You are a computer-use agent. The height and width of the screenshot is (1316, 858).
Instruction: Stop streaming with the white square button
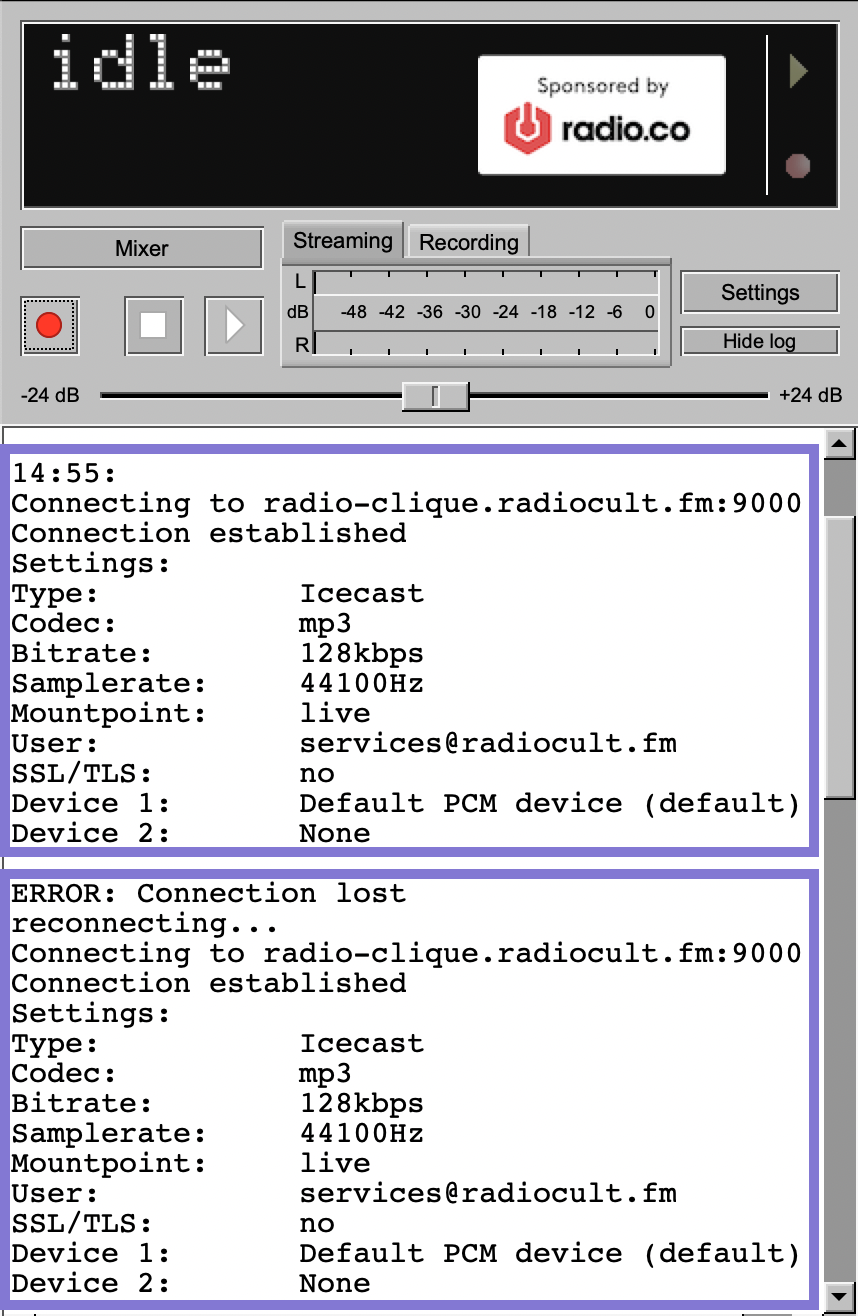(153, 325)
